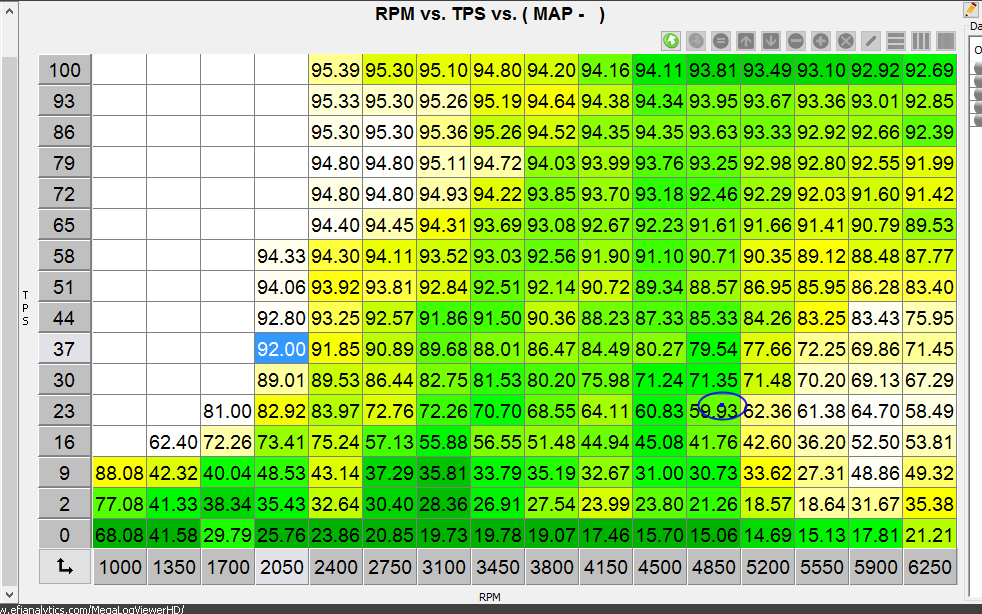Click the 100 TPS row header
The image size is (982, 614).
(x=65, y=70)
